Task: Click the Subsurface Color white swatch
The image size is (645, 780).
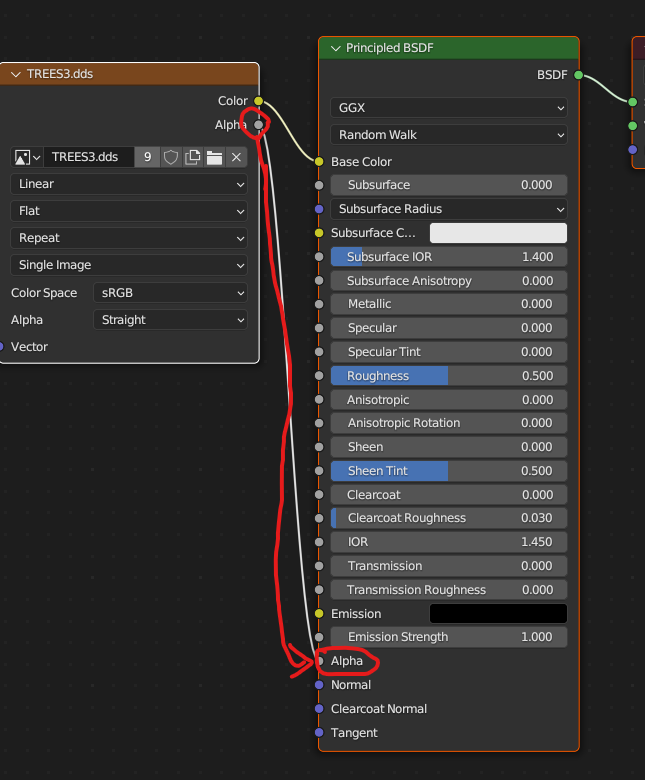Action: pos(498,233)
